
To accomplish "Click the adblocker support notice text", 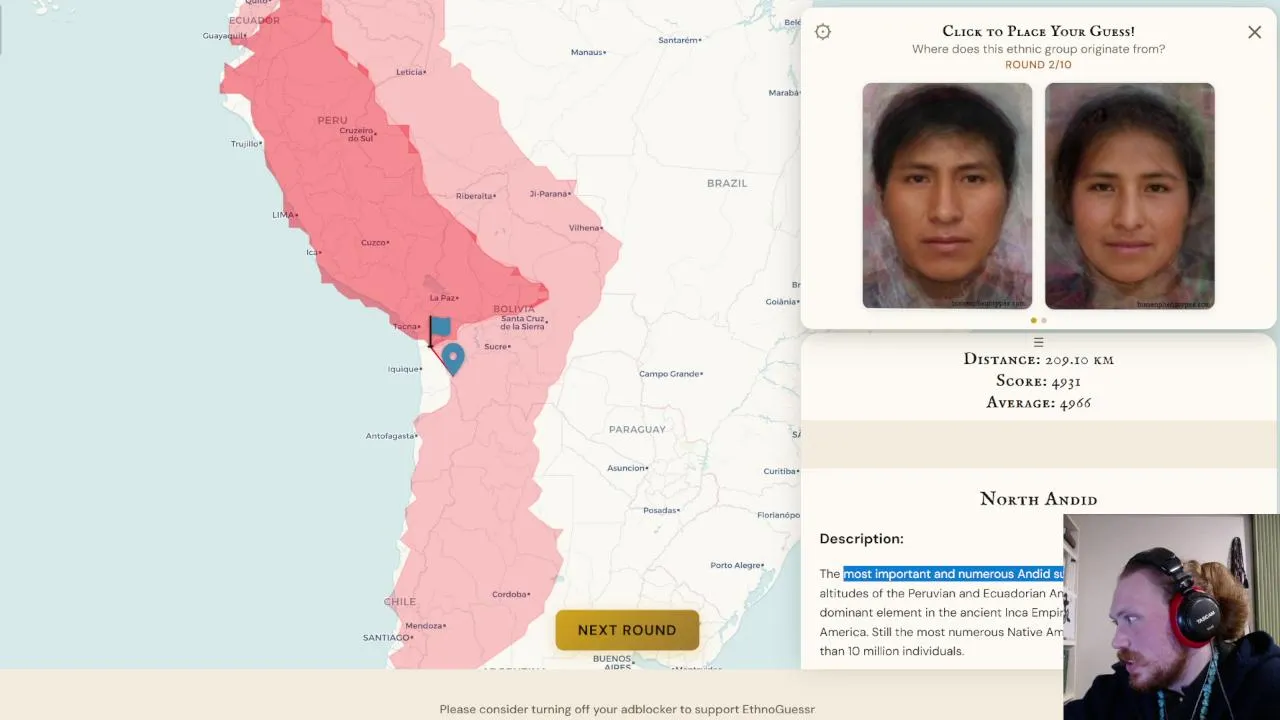I will coord(627,709).
